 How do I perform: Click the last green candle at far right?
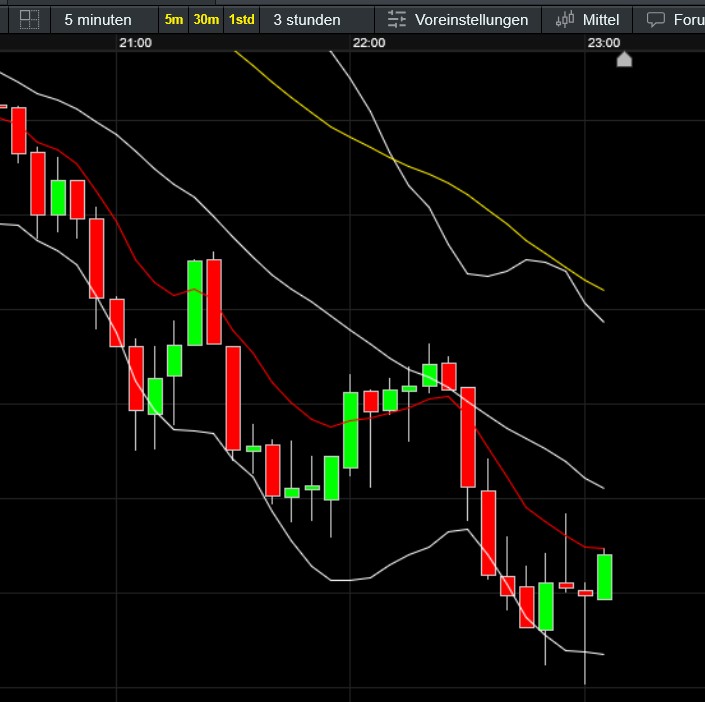605,577
